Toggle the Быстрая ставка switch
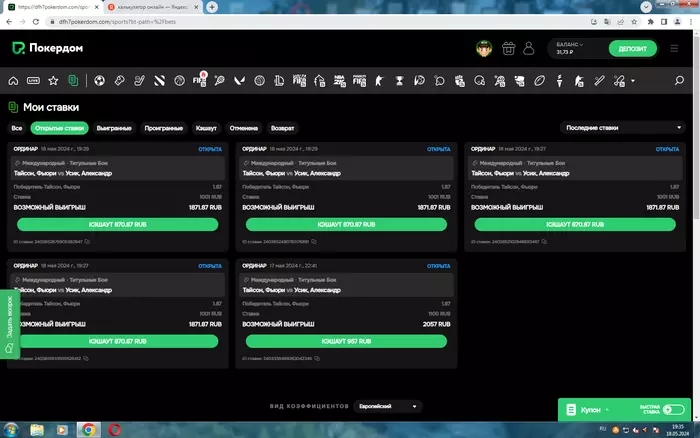This screenshot has height=438, width=700. pyautogui.click(x=673, y=409)
